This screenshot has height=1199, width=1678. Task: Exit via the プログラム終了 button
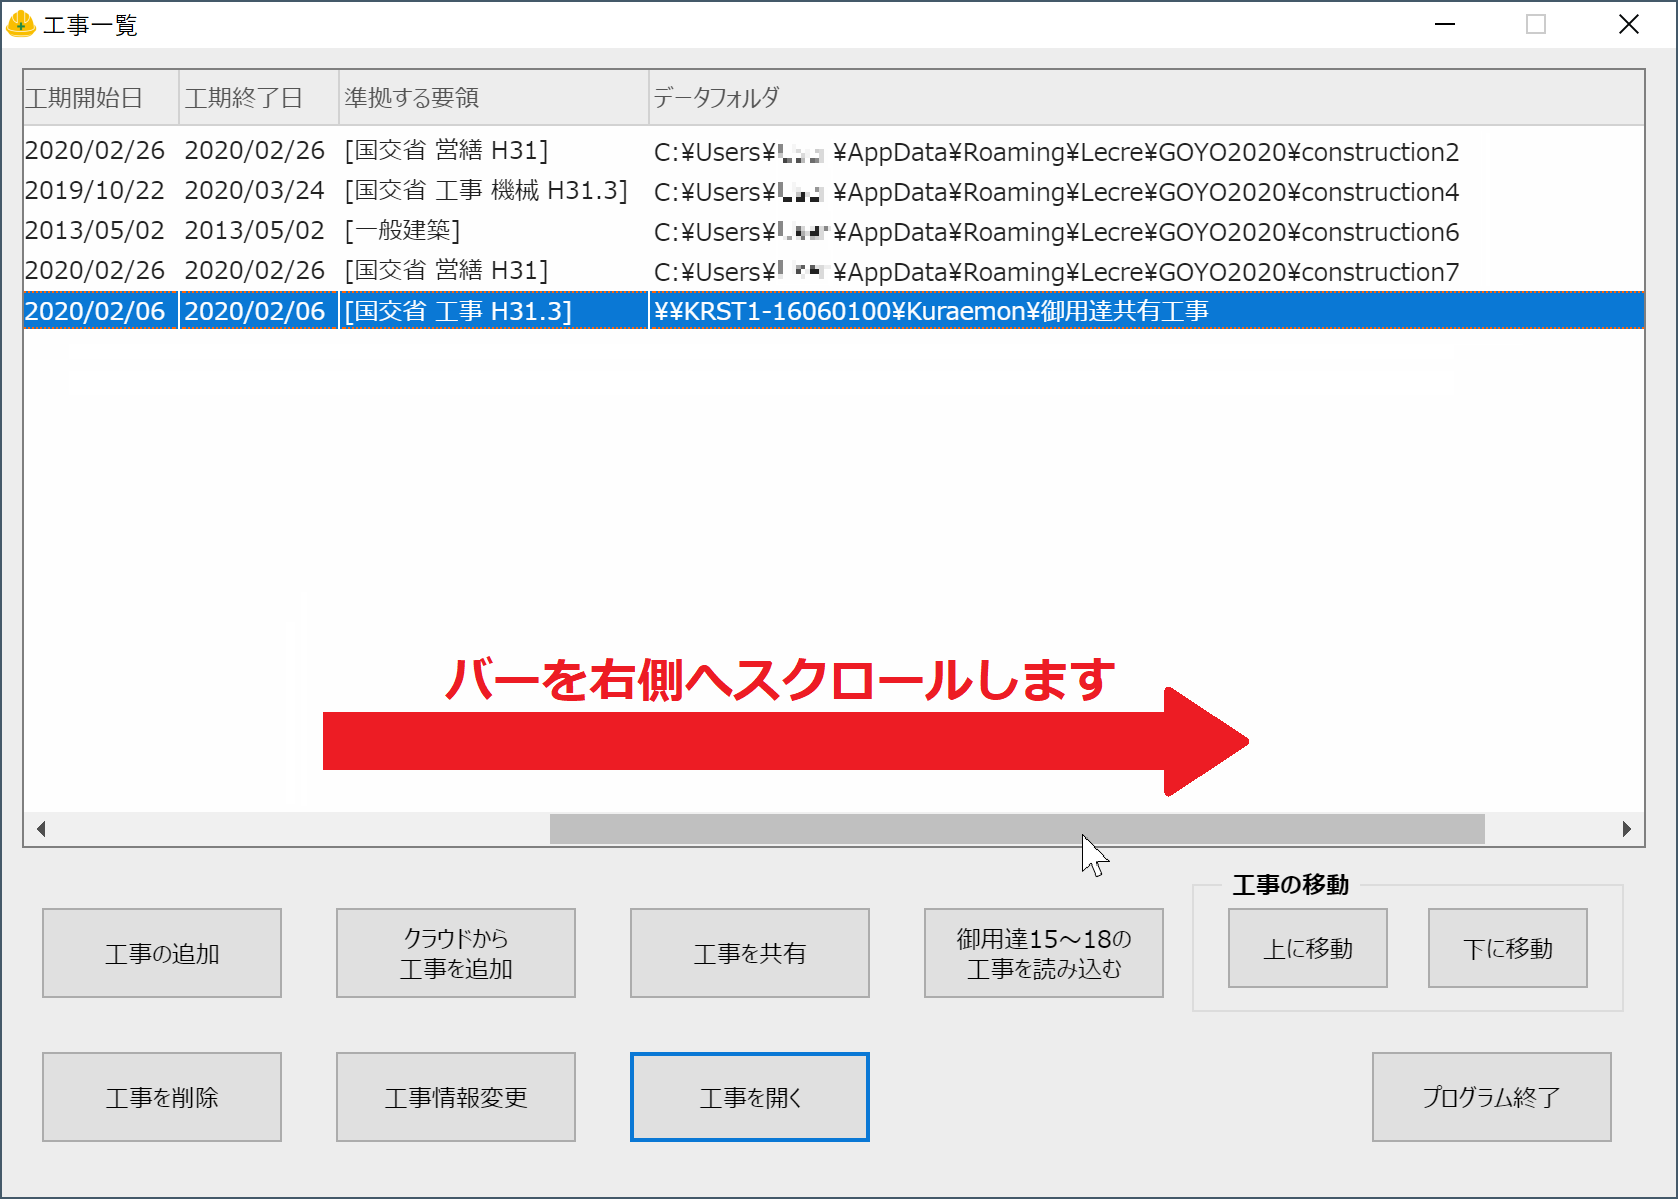point(1491,1096)
